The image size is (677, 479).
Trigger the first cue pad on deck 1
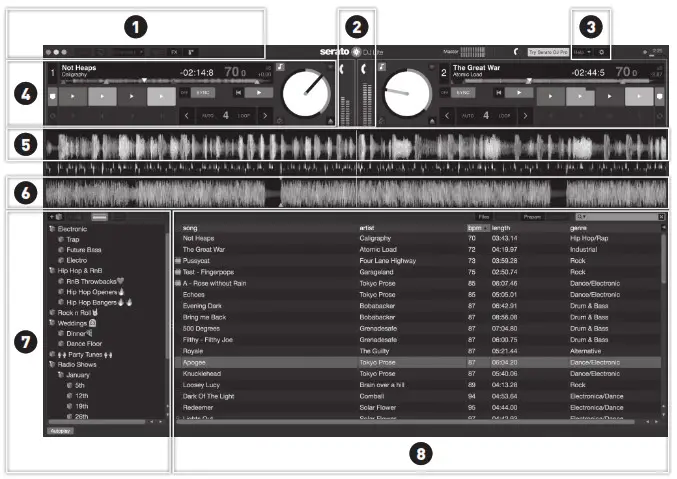click(x=73, y=96)
